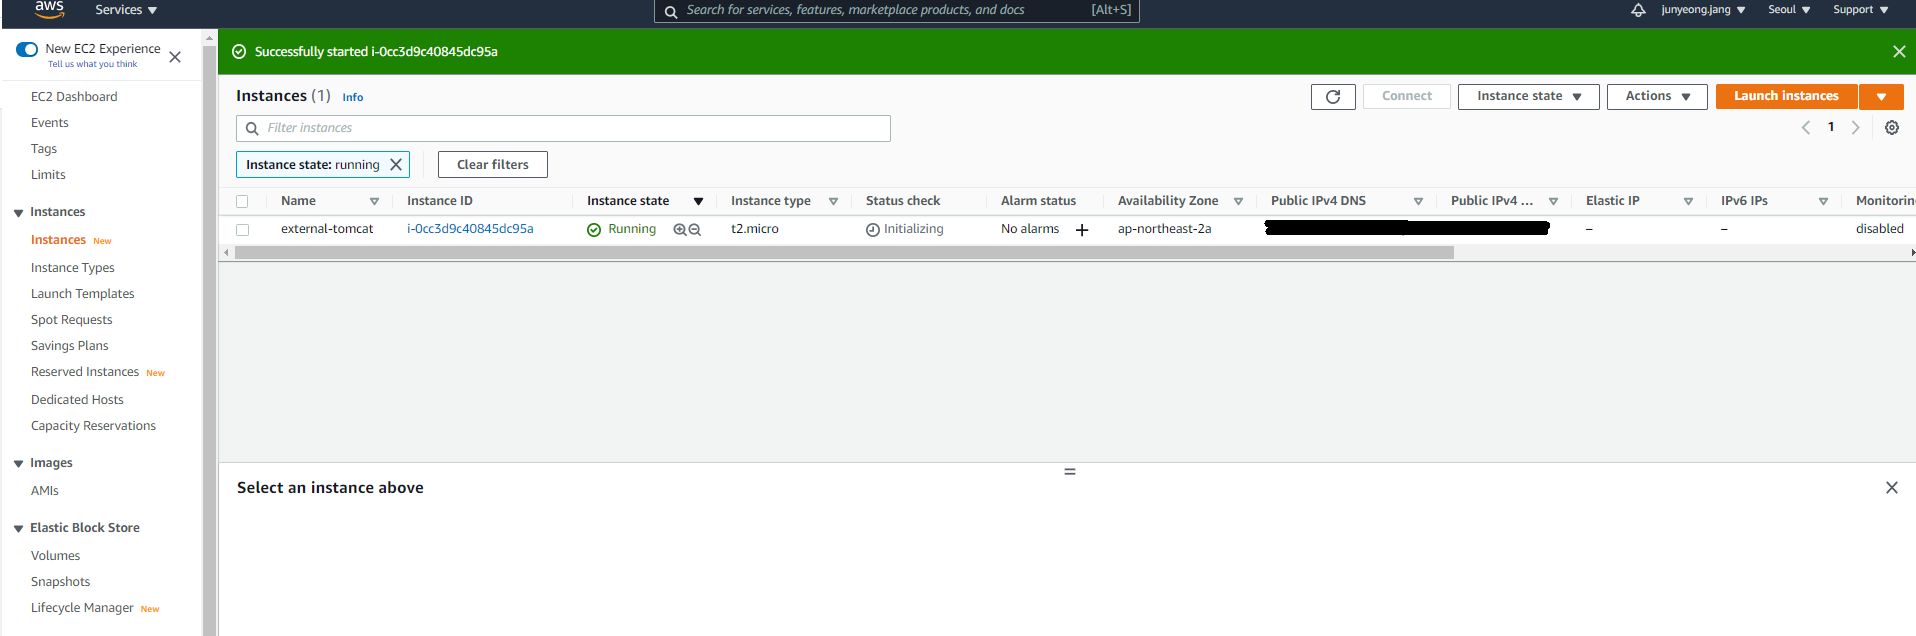Open the Support dropdown menu
Screen dimensions: 1916x636
(1861, 10)
